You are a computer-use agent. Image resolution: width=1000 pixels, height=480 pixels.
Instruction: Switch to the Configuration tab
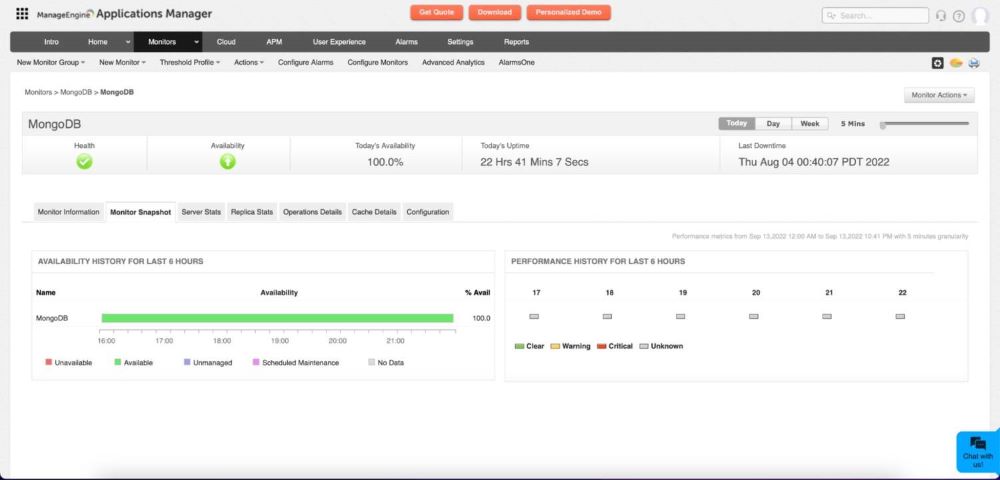428,212
